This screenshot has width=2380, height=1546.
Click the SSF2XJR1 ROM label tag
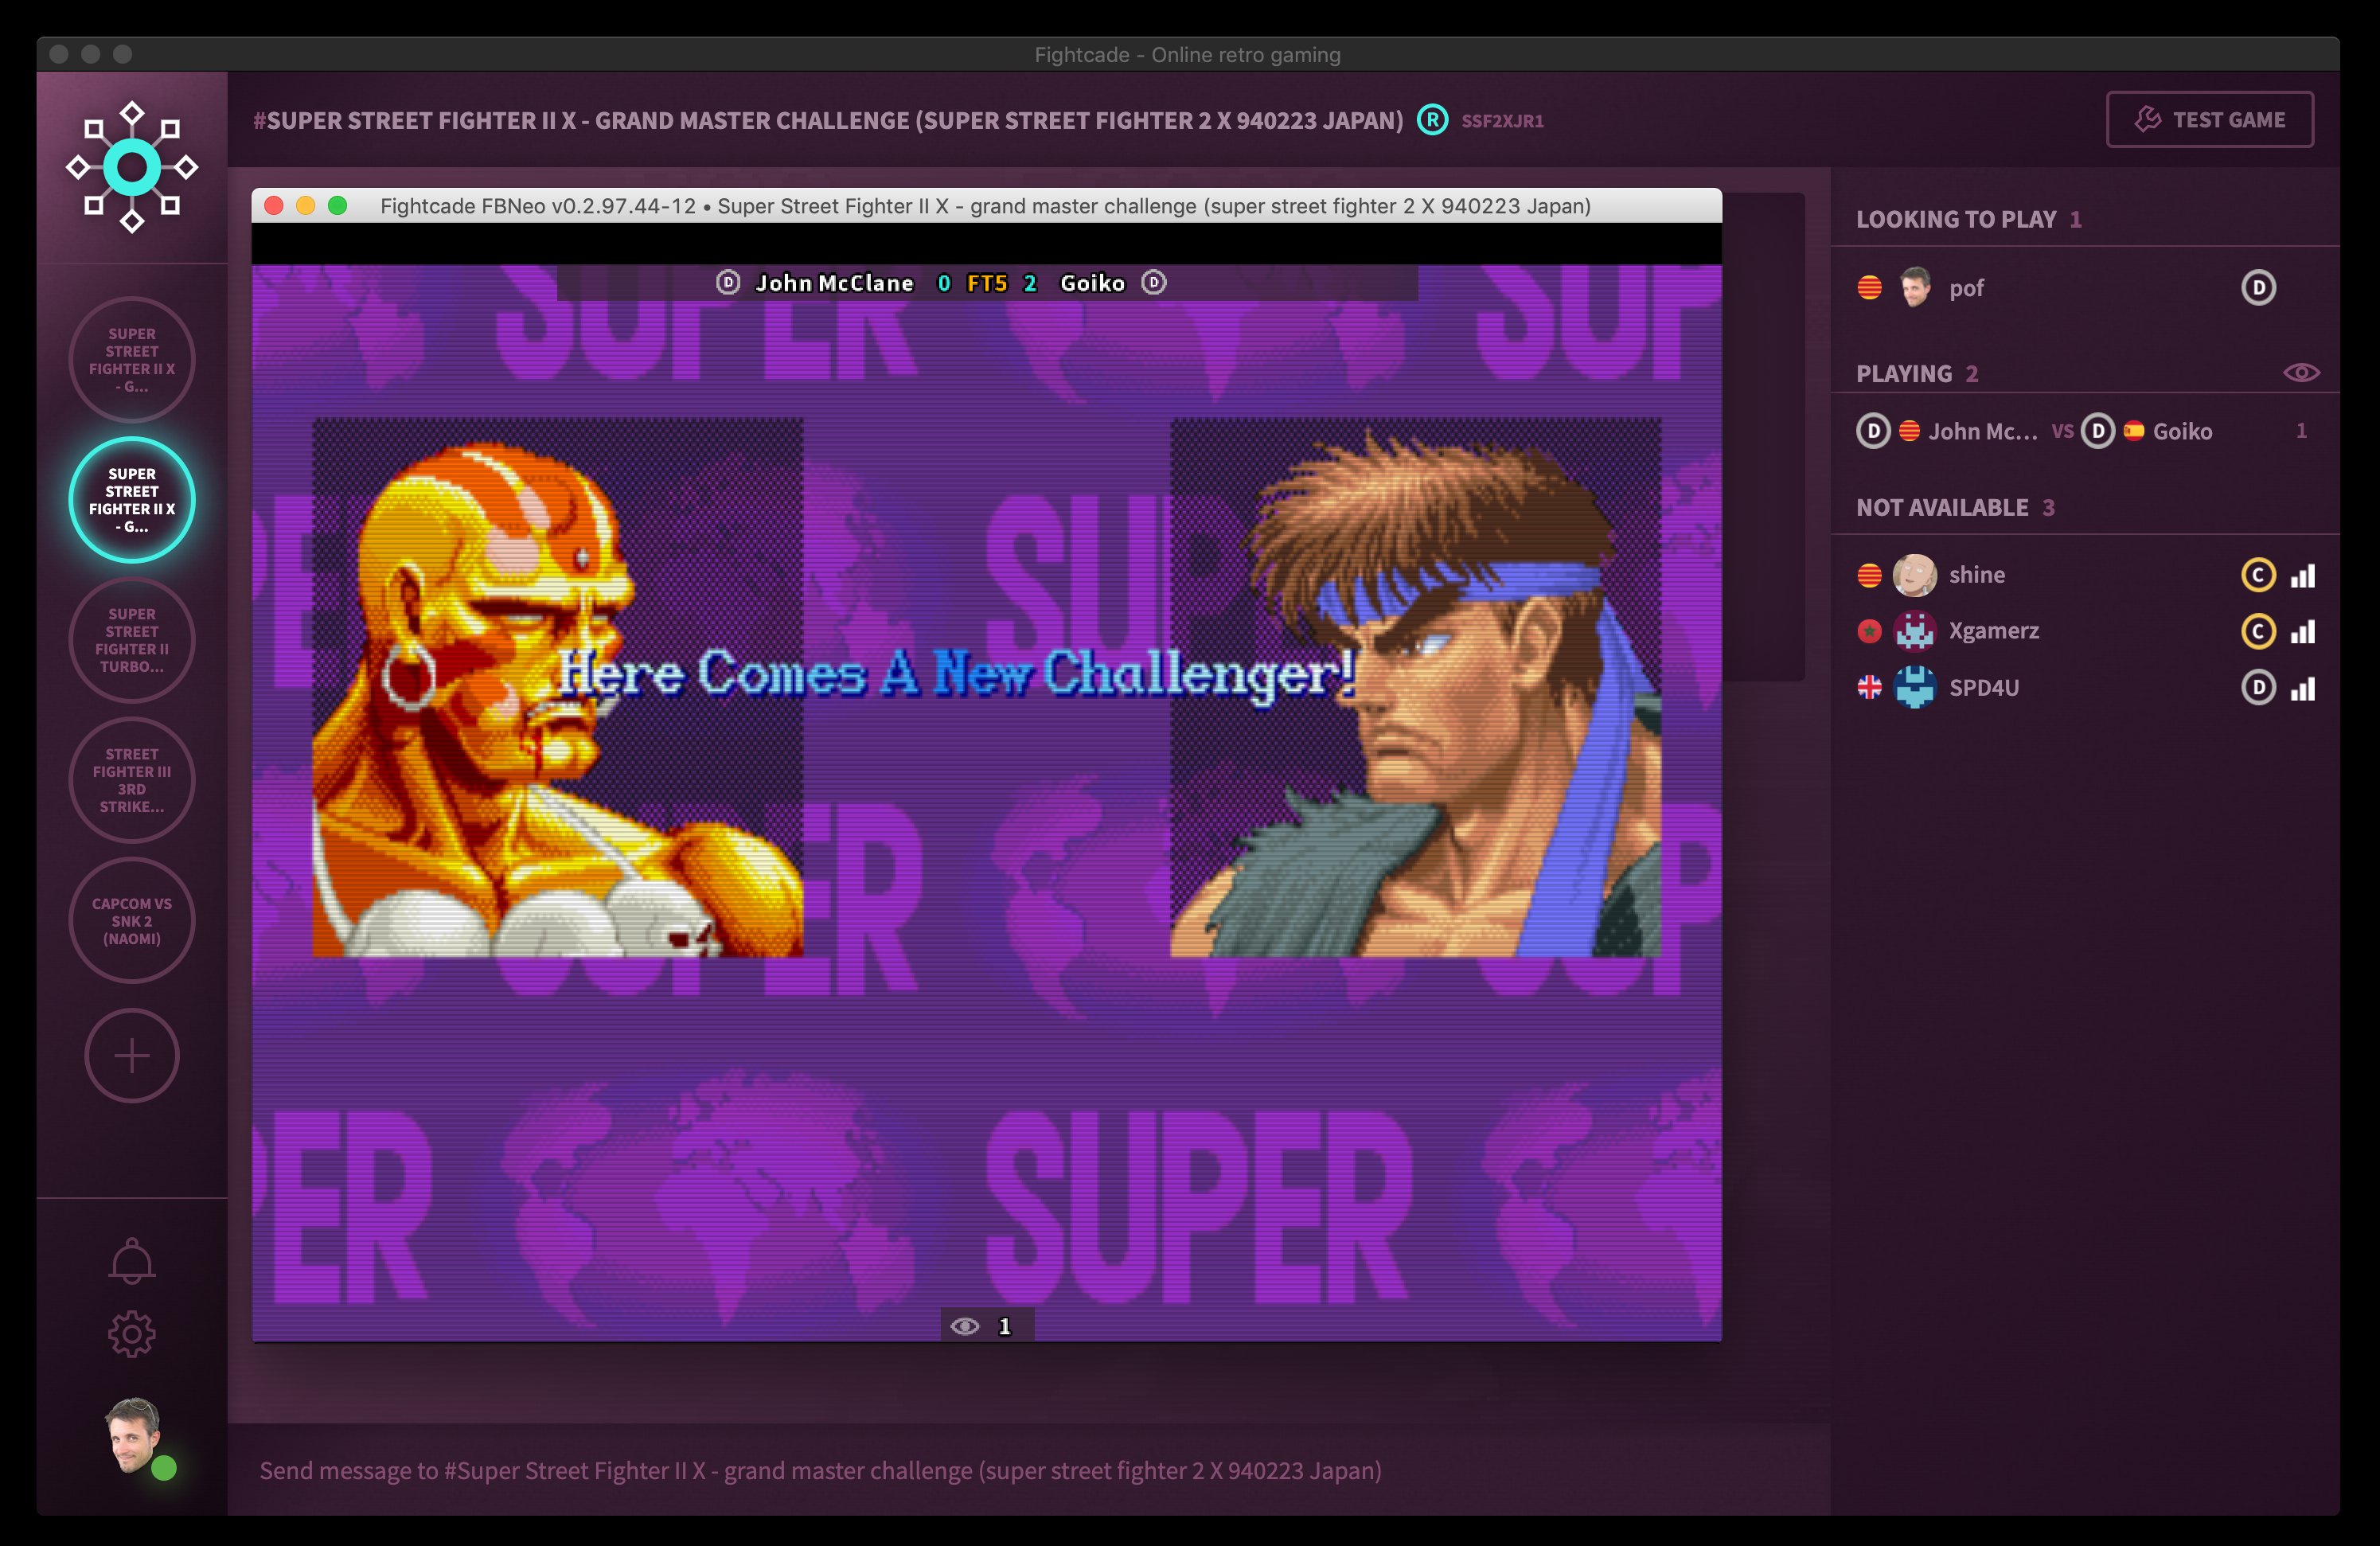point(1499,119)
